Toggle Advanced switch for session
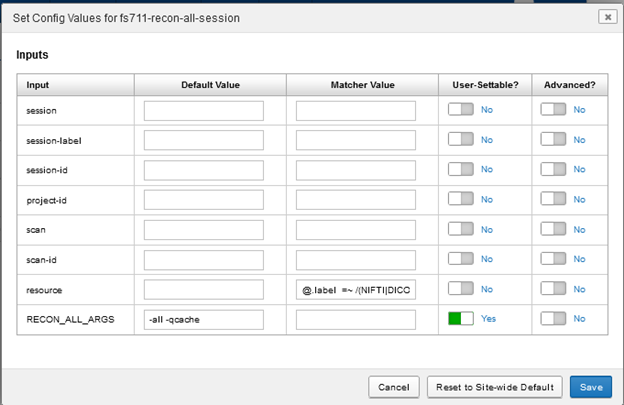This screenshot has width=624, height=405. click(552, 110)
